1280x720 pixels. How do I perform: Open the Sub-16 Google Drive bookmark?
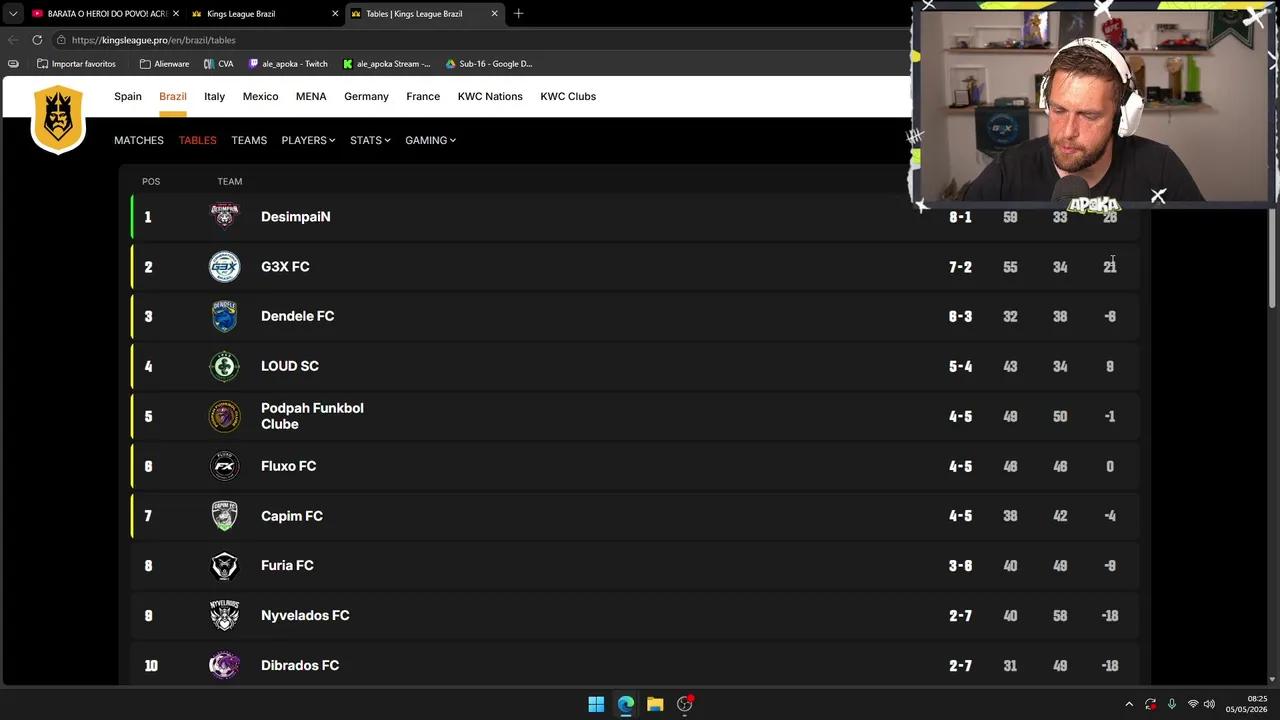pos(489,64)
